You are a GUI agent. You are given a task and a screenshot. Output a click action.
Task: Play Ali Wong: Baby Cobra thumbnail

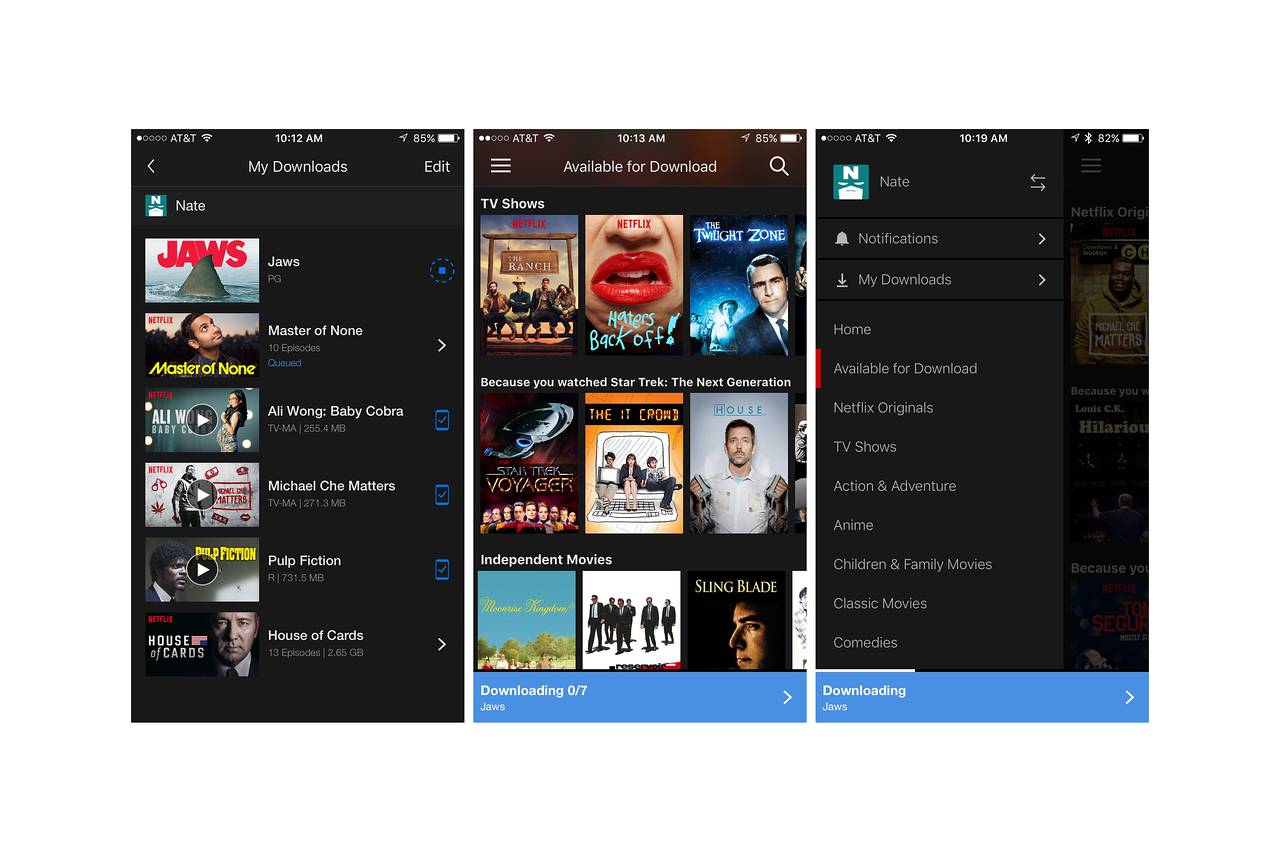(x=202, y=420)
